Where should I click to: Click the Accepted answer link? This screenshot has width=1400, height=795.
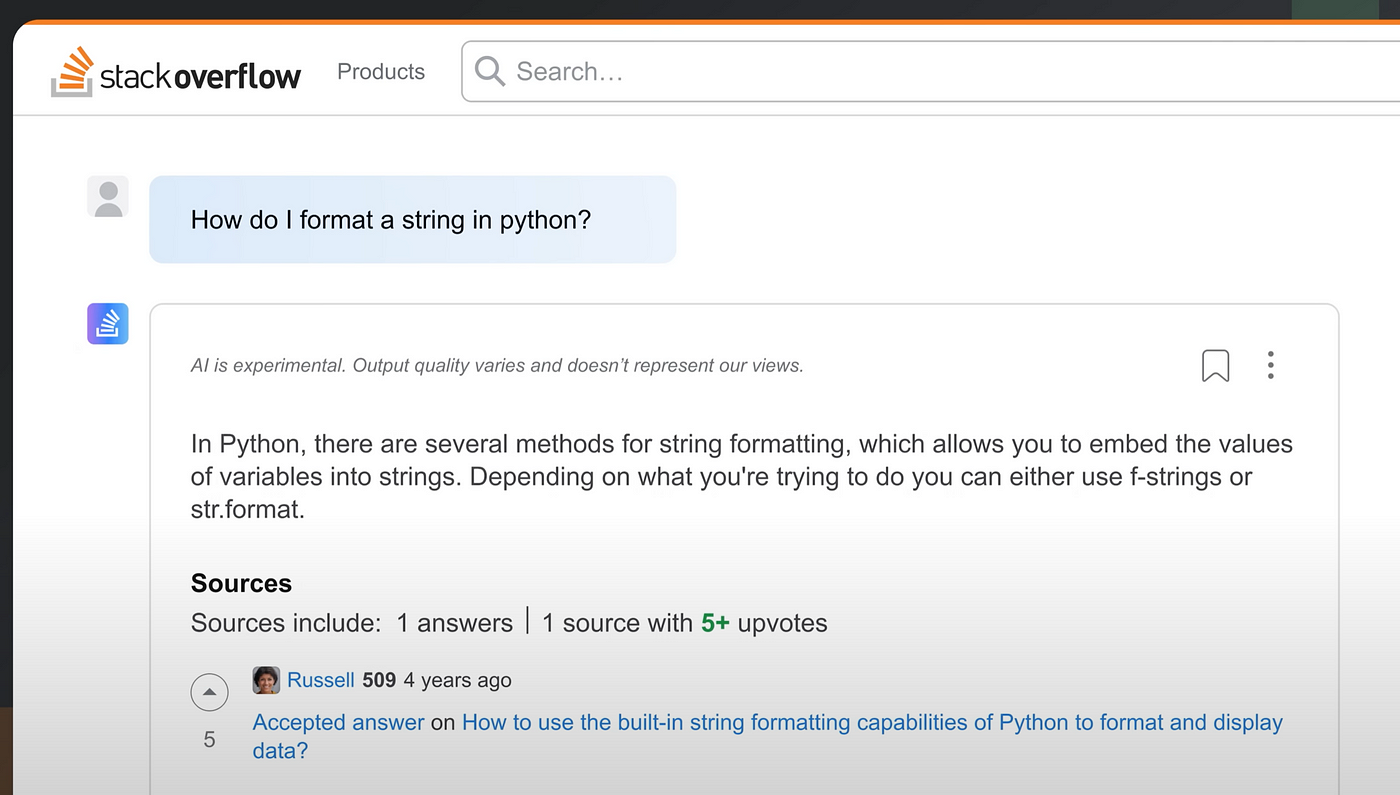(x=339, y=722)
